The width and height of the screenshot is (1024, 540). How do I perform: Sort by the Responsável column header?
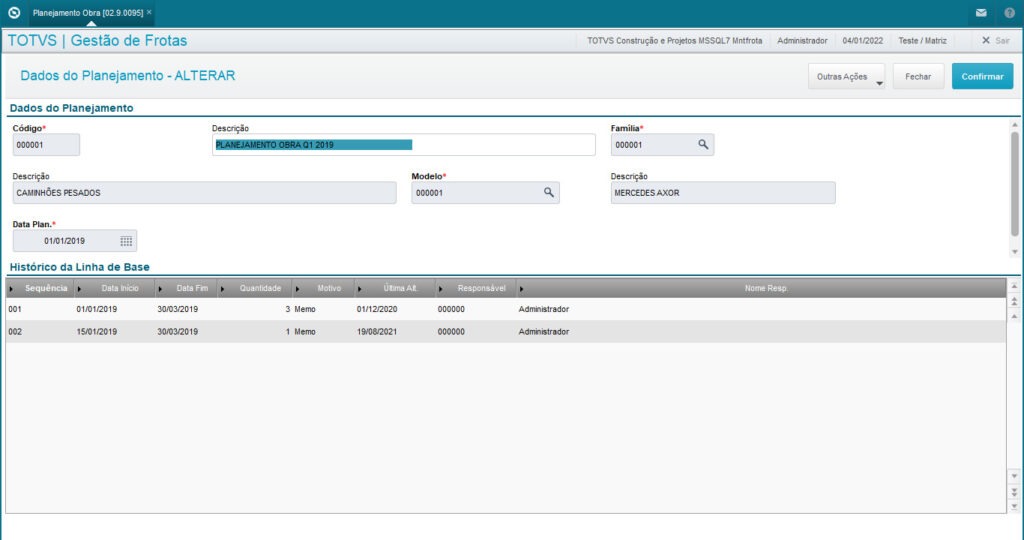(x=476, y=288)
